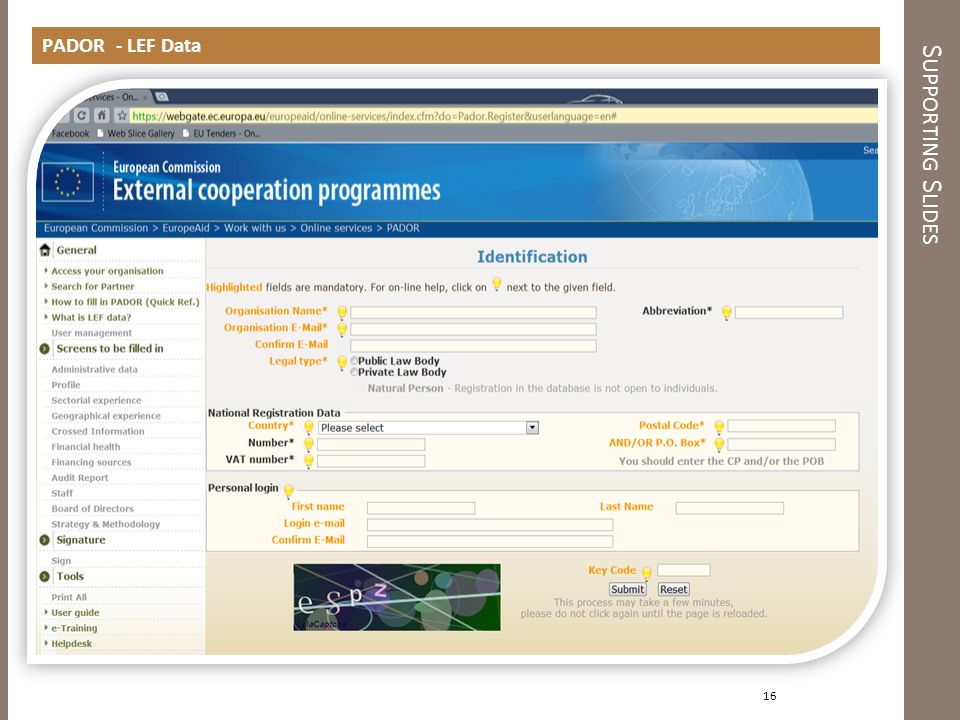Click the Reset button
Image resolution: width=960 pixels, height=720 pixels.
pyautogui.click(x=673, y=589)
